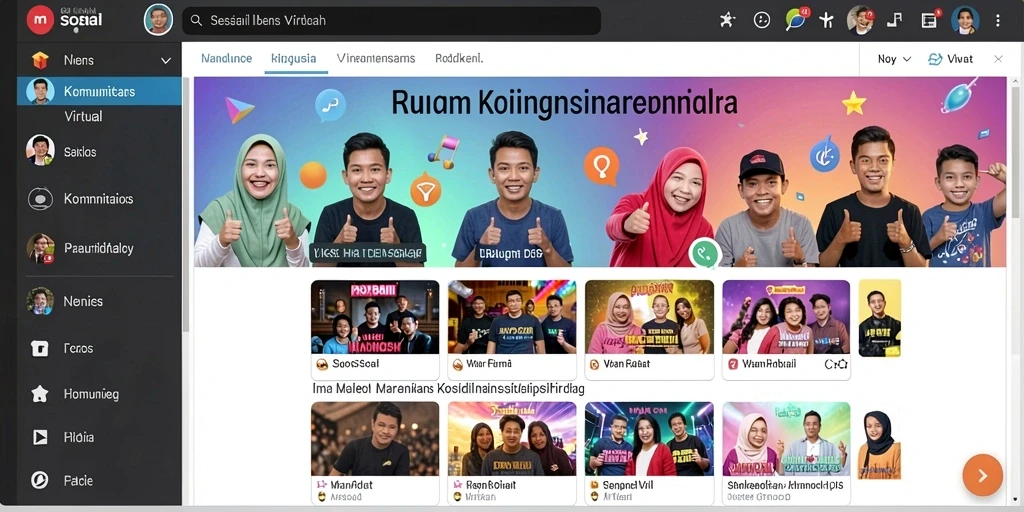
Task: Open the Virtual sidebar sub-item
Action: click(83, 116)
